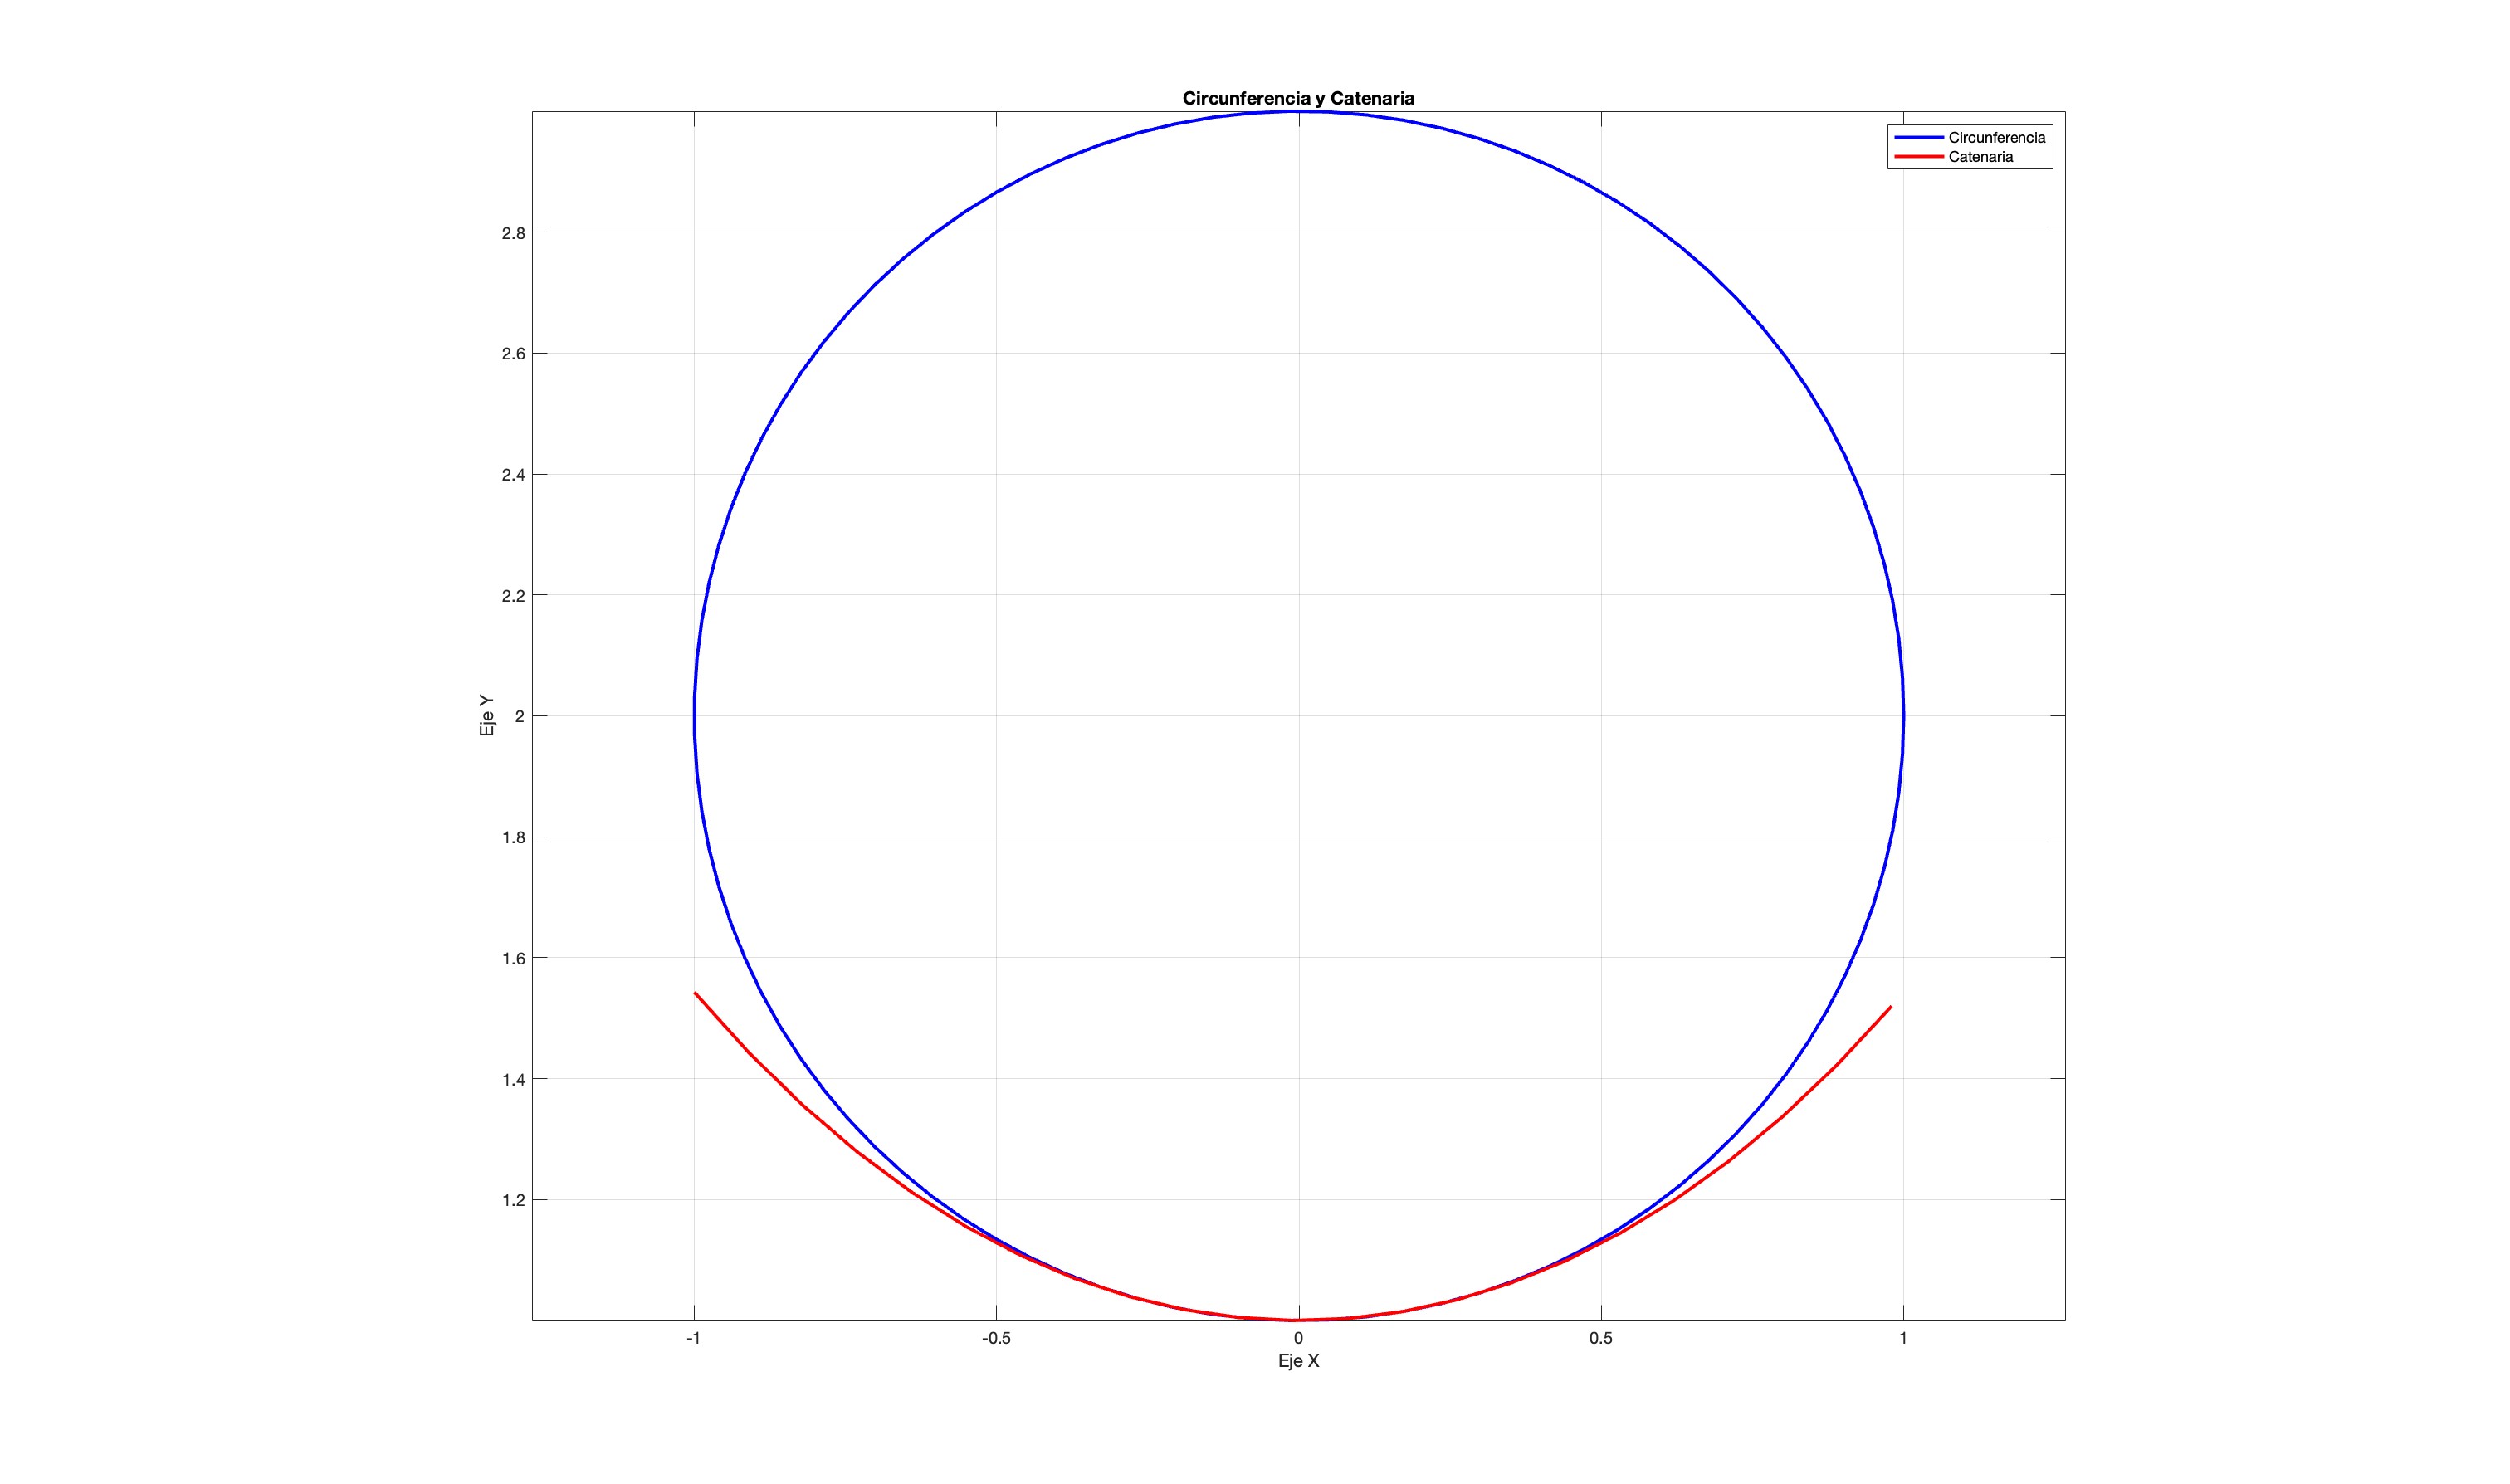
Task: Click the y-axis tick label 2
Action: tap(519, 716)
